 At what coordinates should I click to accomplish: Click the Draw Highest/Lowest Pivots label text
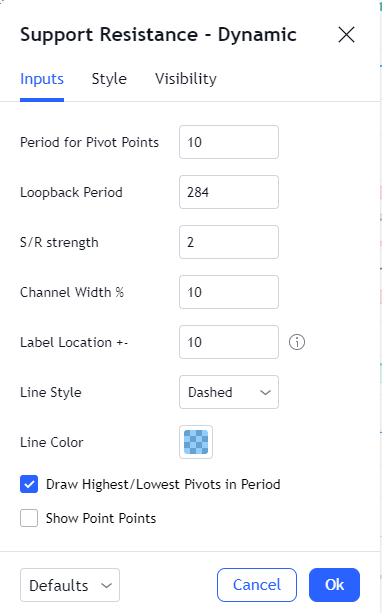(163, 485)
